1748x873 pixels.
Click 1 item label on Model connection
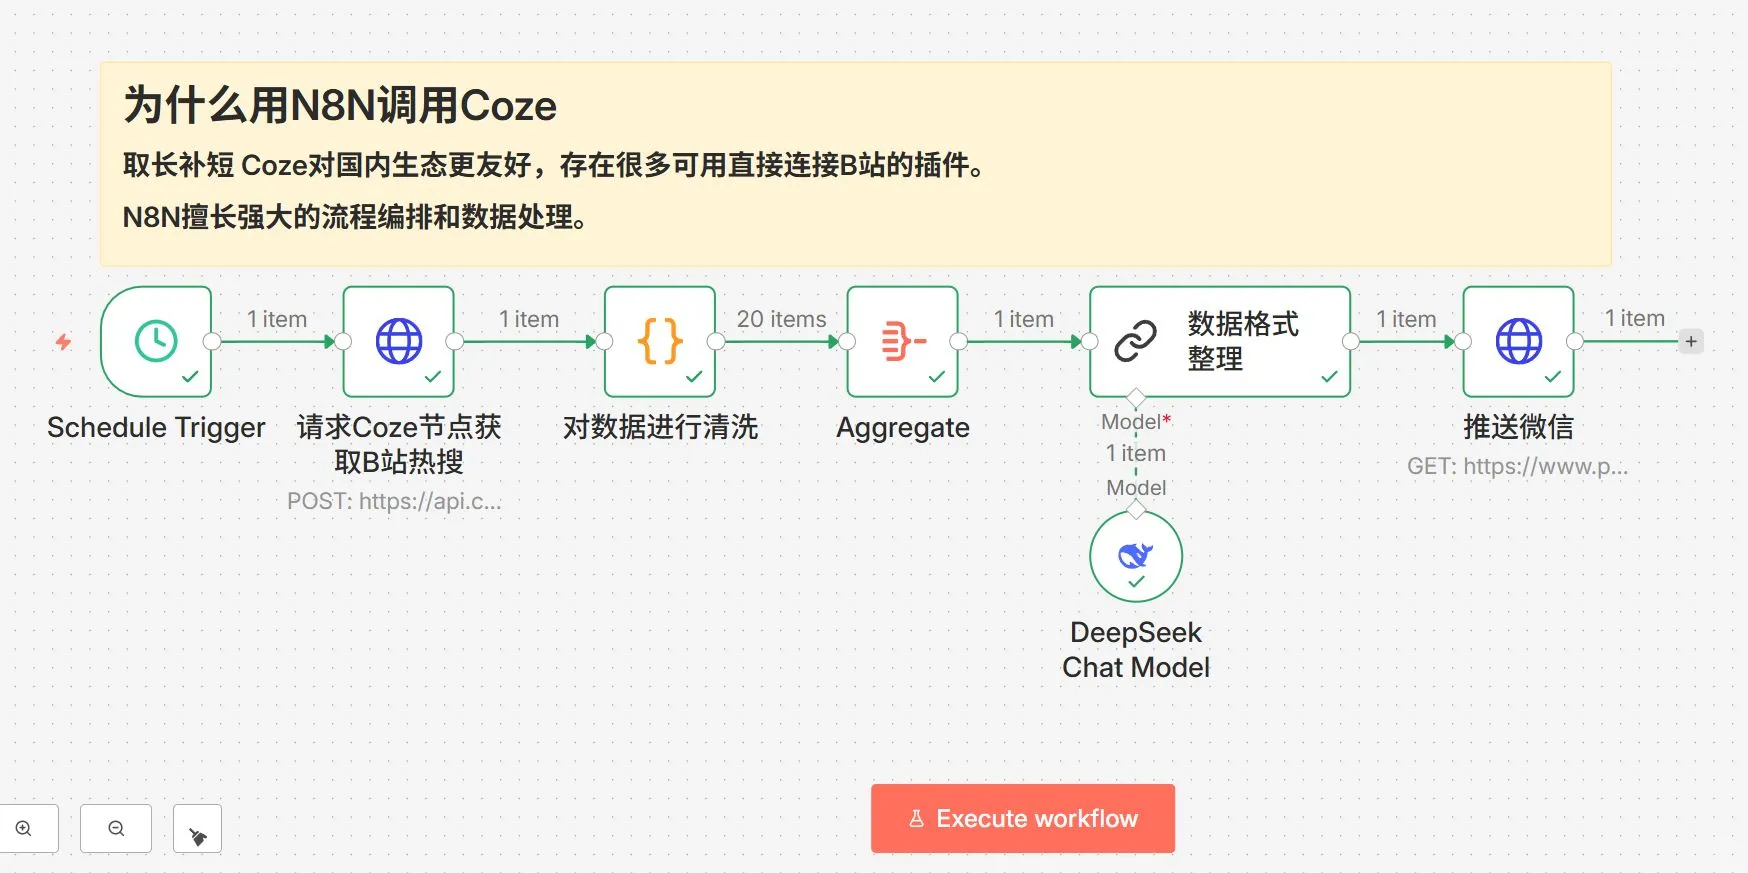1136,453
